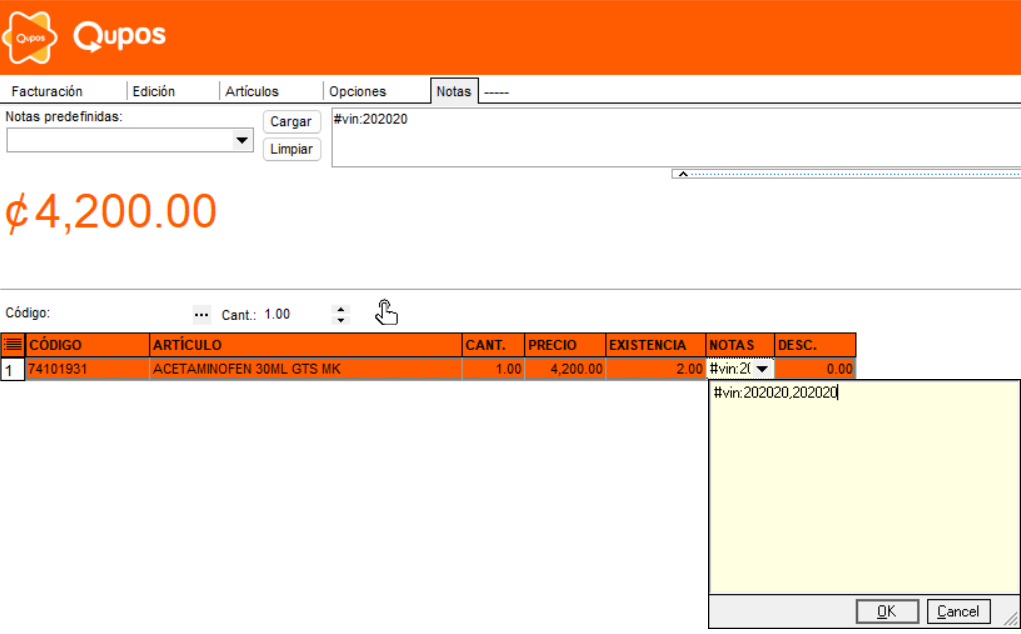Image resolution: width=1021 pixels, height=634 pixels.
Task: Click the Qupos logo icon
Action: coord(32,37)
